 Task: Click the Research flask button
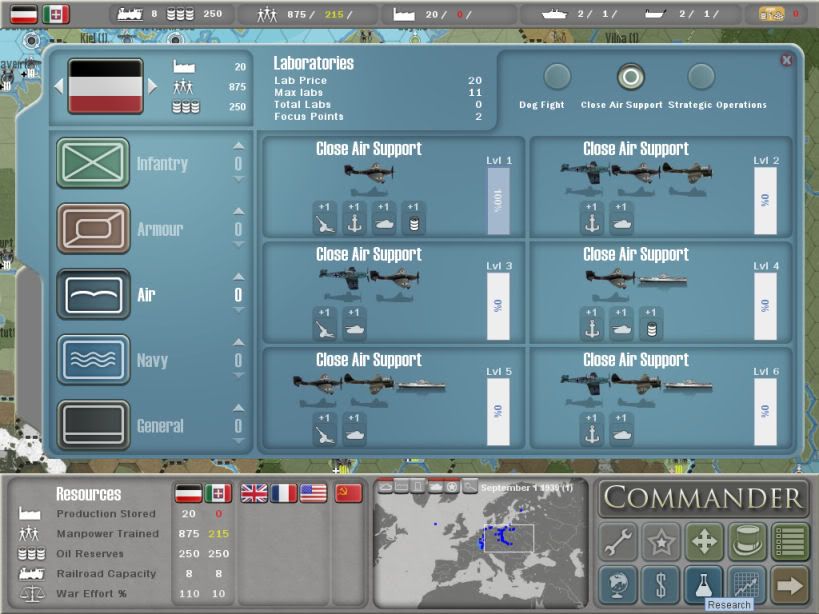tap(704, 584)
